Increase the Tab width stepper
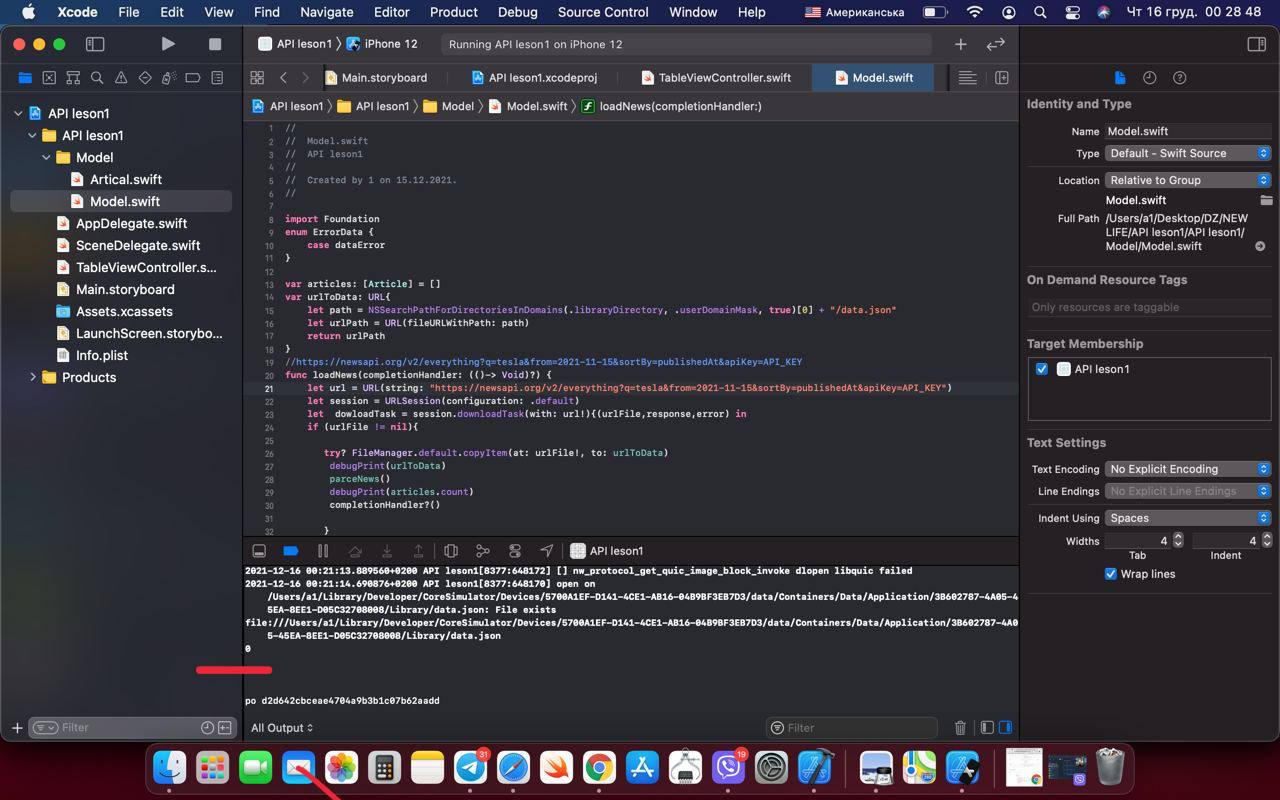 [x=1178, y=537]
